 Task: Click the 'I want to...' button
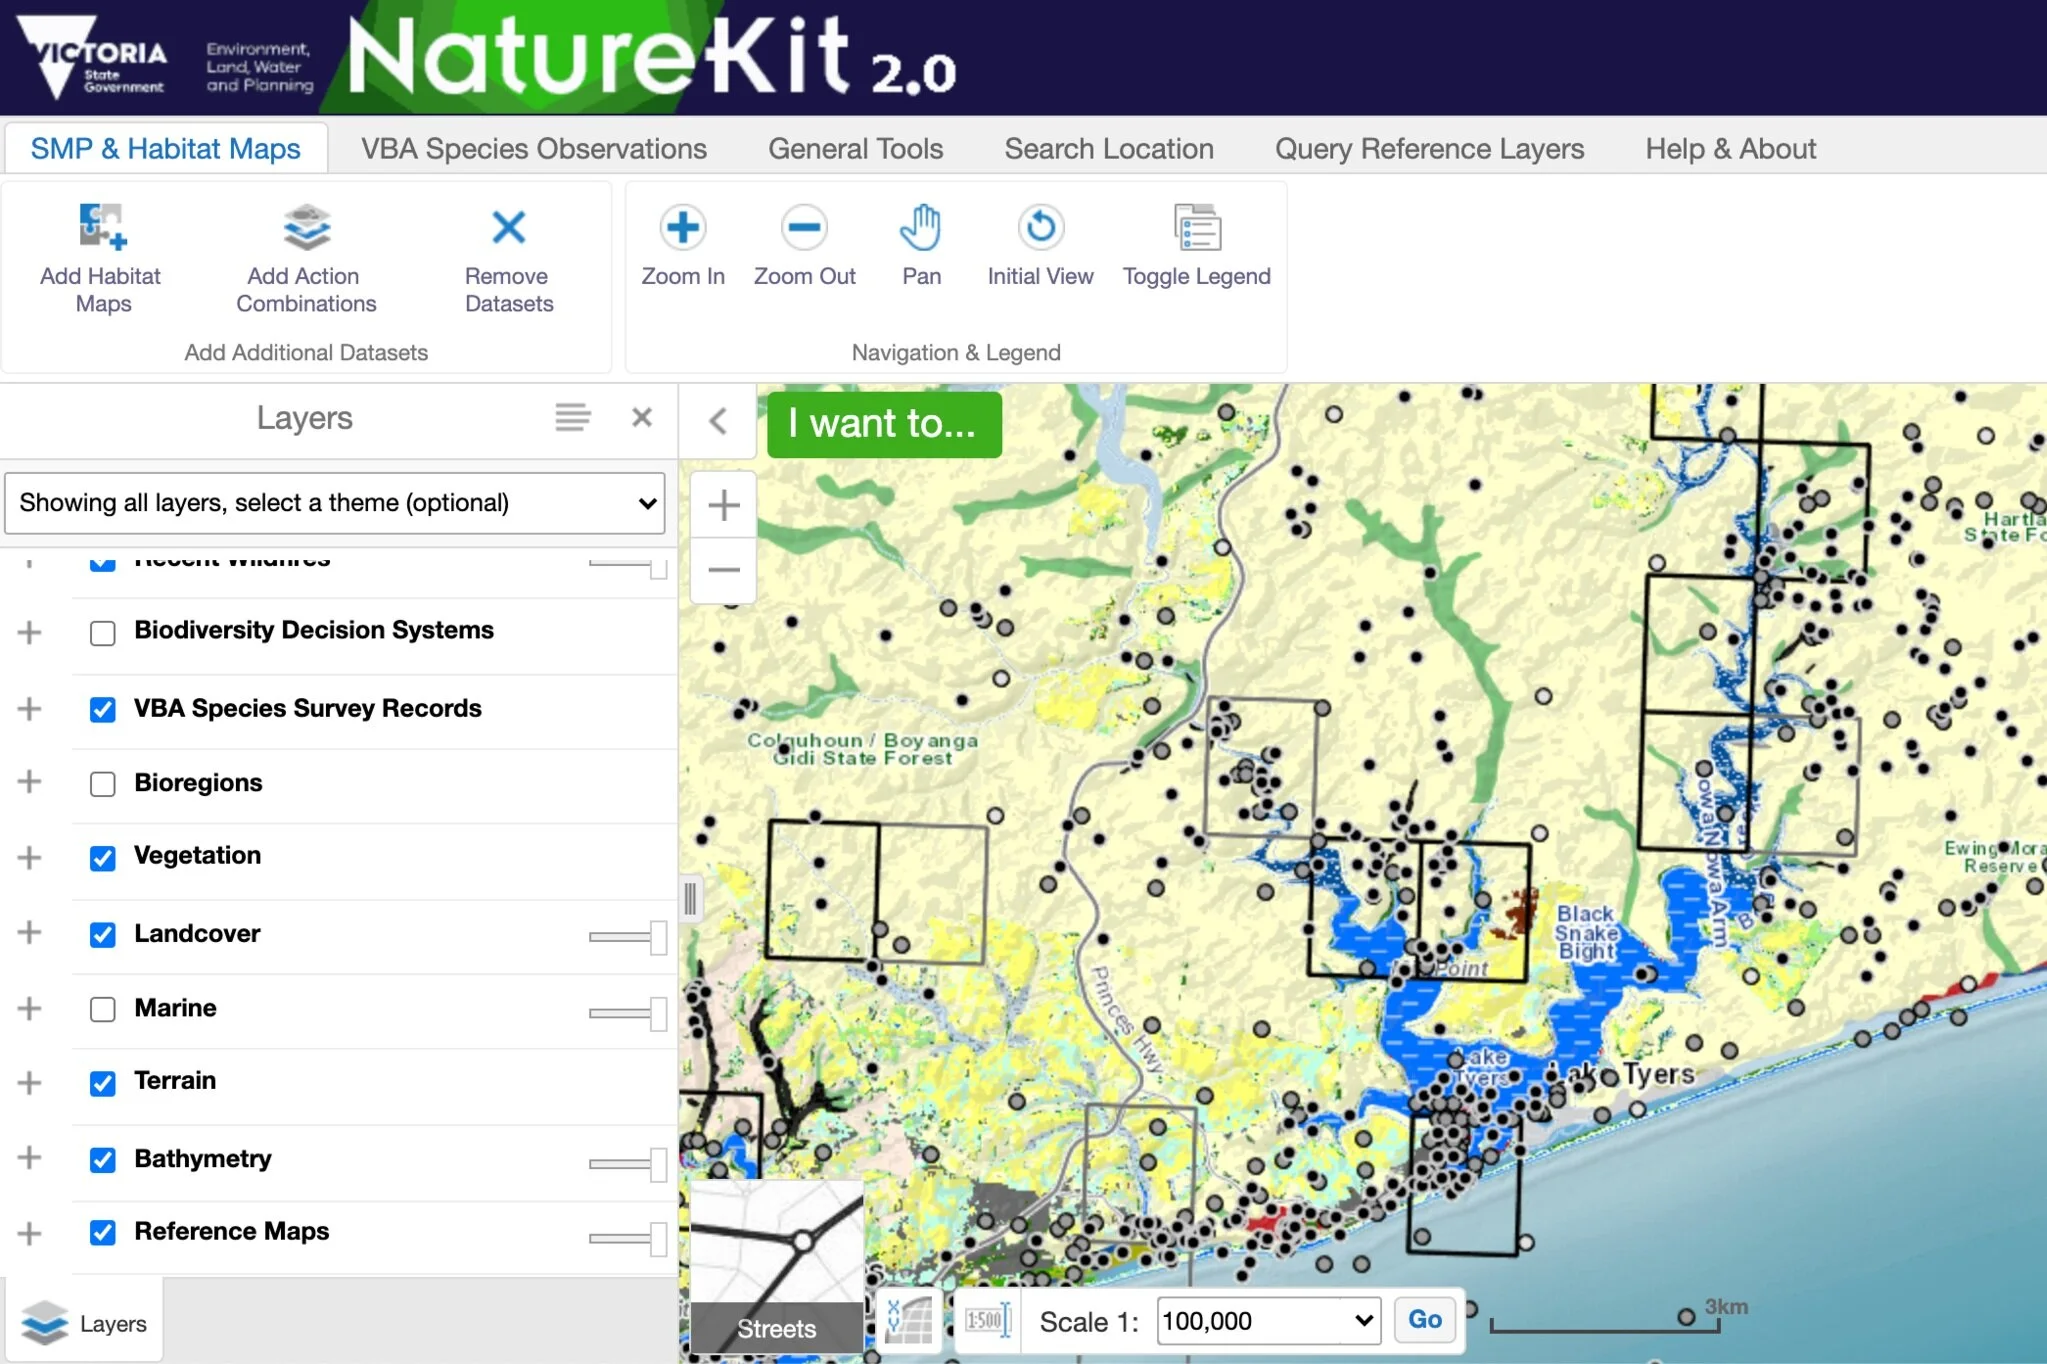(x=883, y=424)
